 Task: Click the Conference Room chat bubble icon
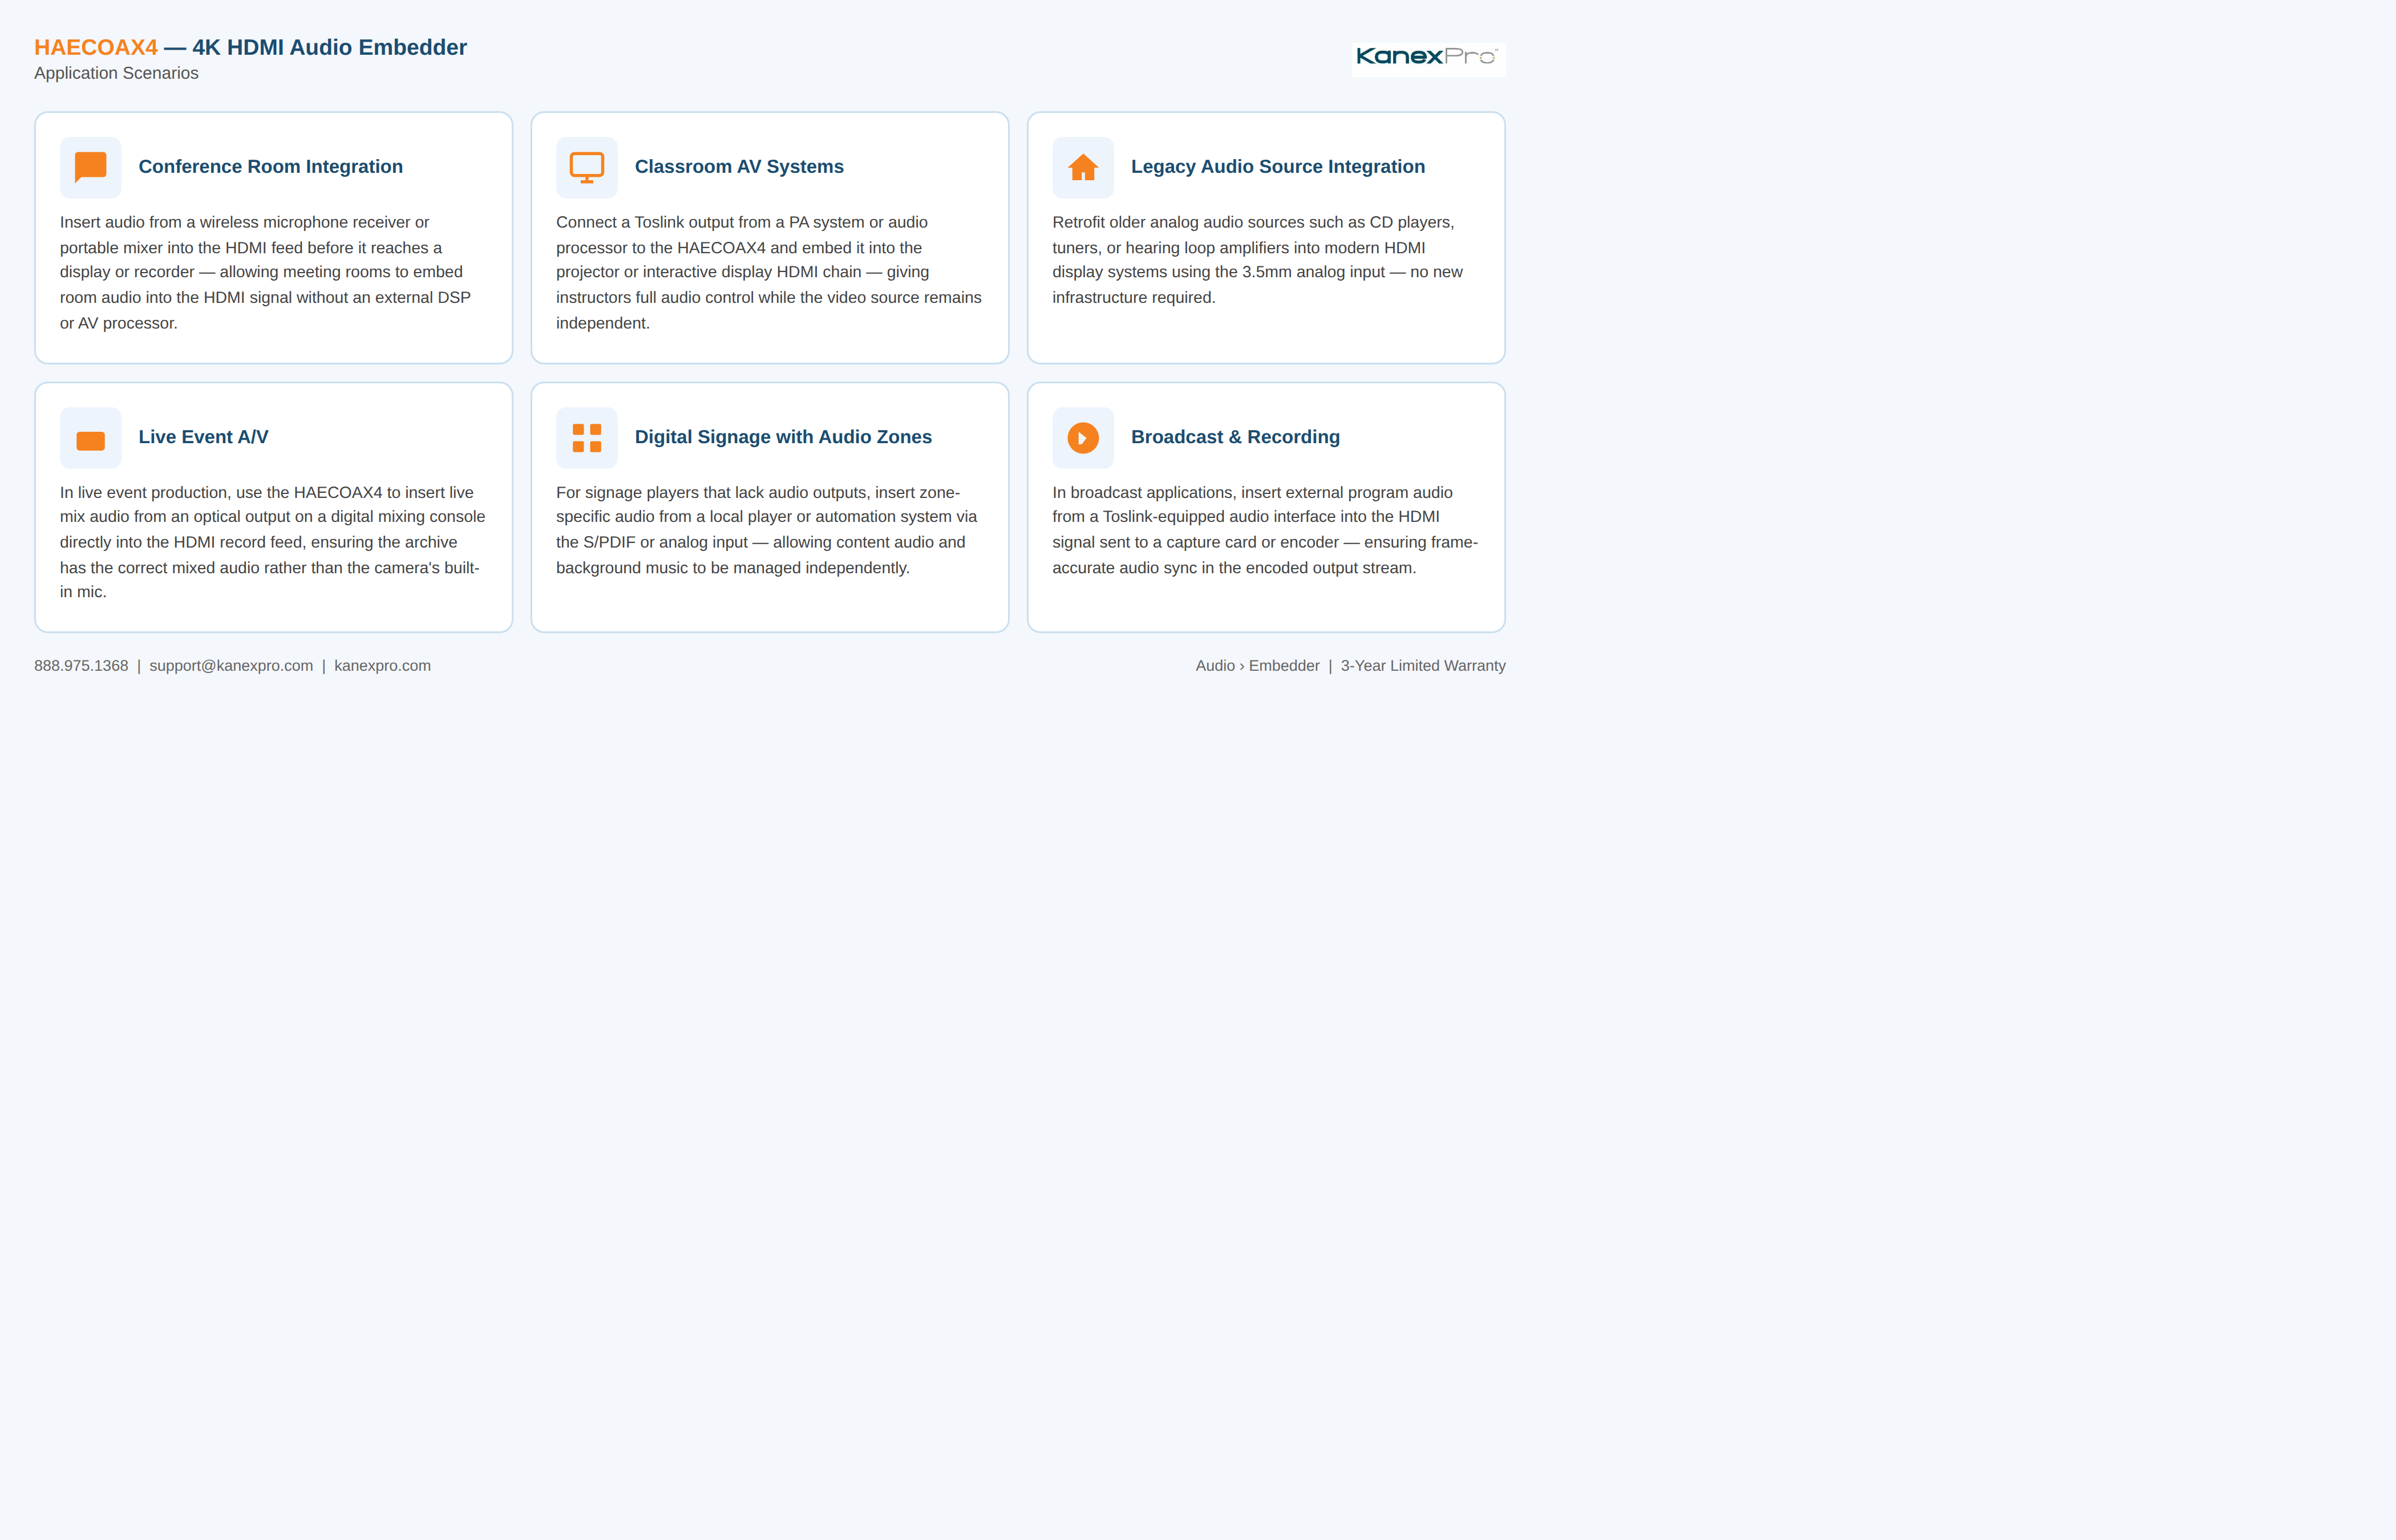click(90, 167)
